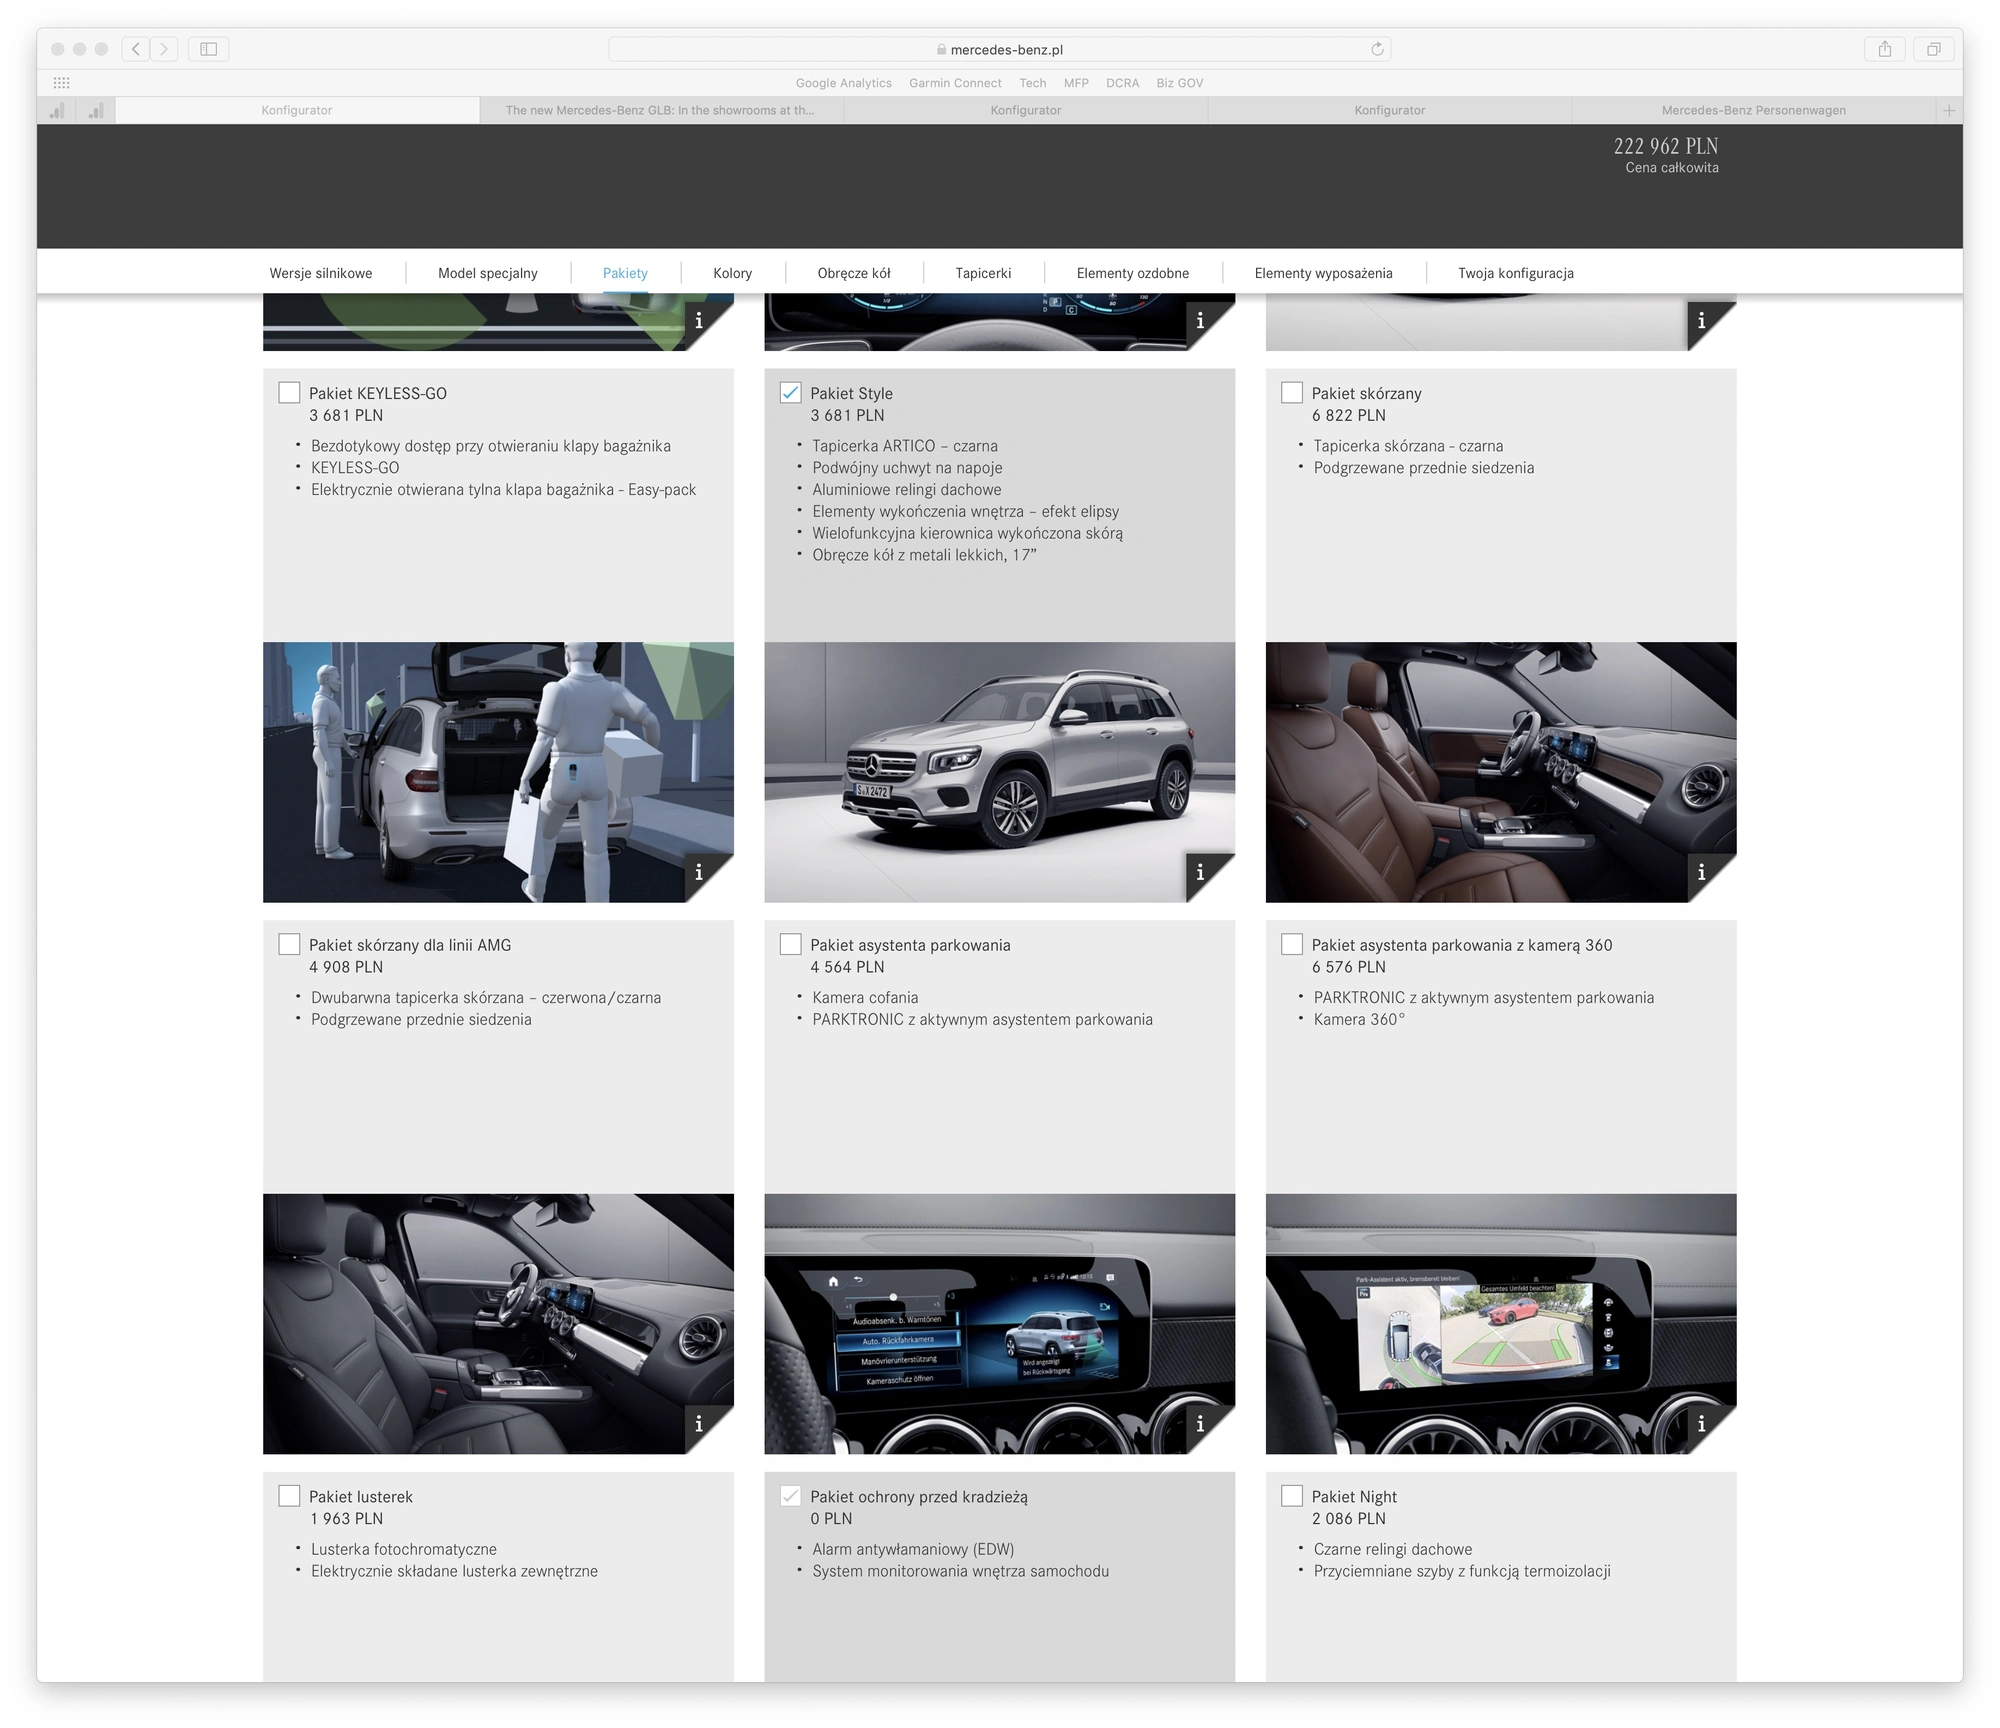2000x1728 pixels.
Task: Go forward with Safari's forward arrow
Action: click(165, 49)
